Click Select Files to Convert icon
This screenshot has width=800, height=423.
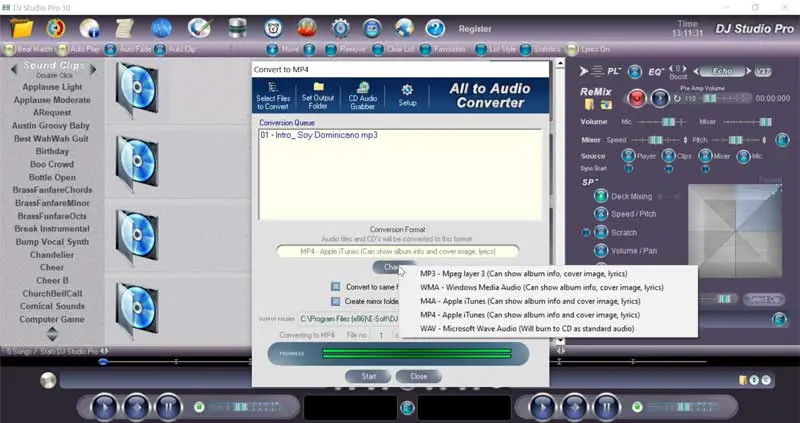(x=273, y=96)
